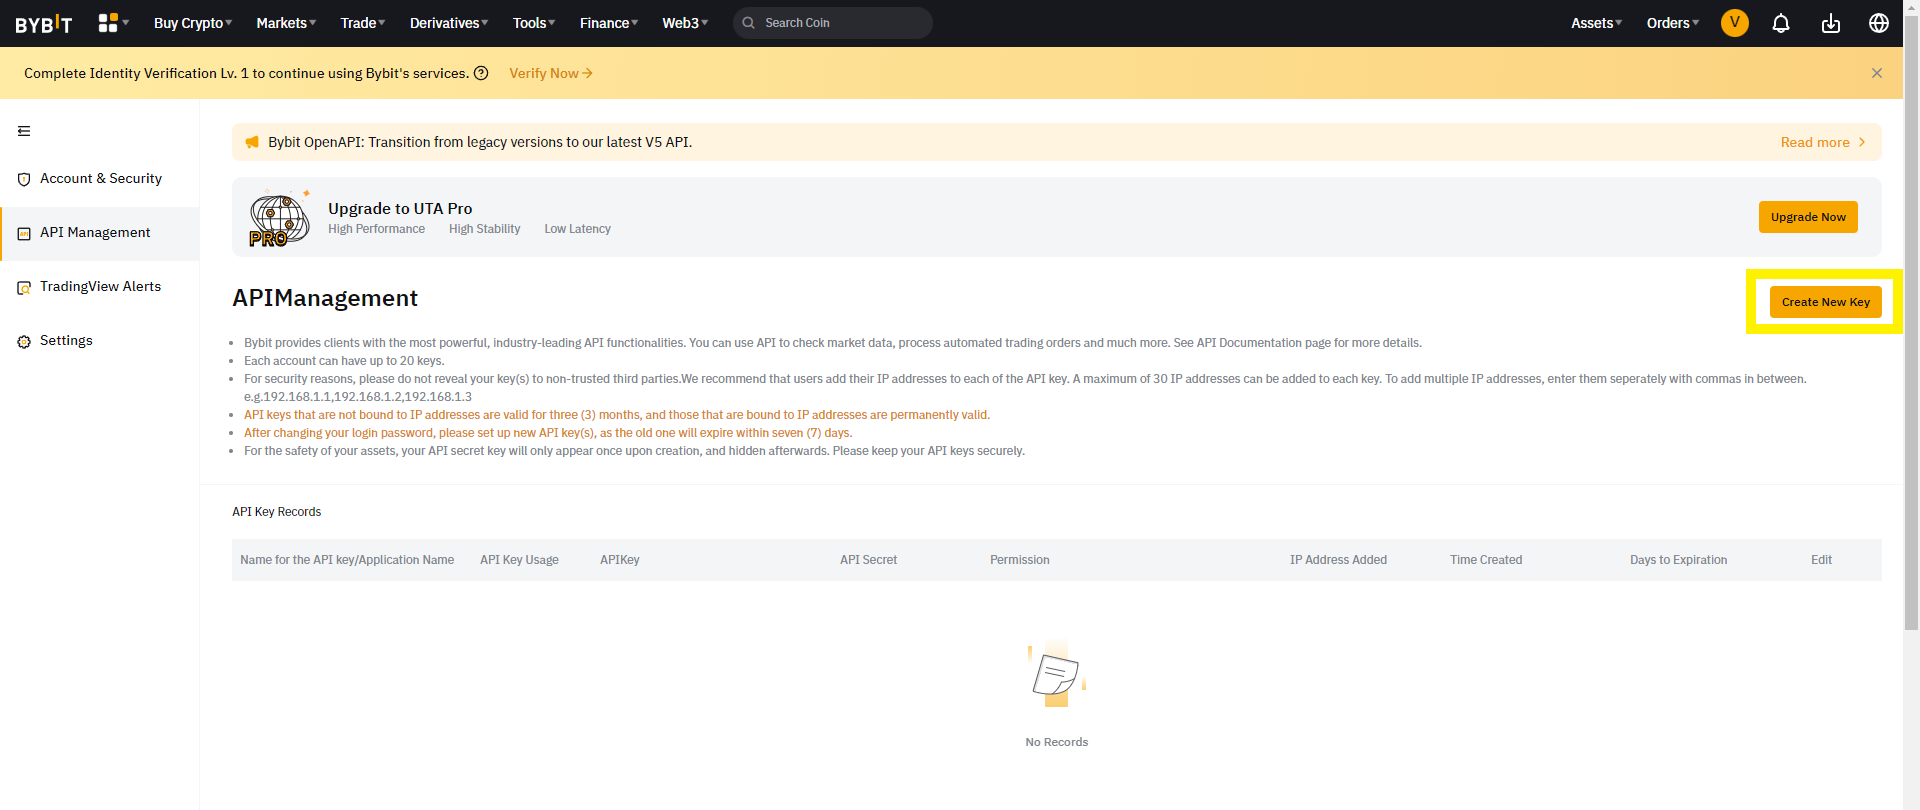Open the language globe icon
1920x810 pixels.
click(1879, 23)
